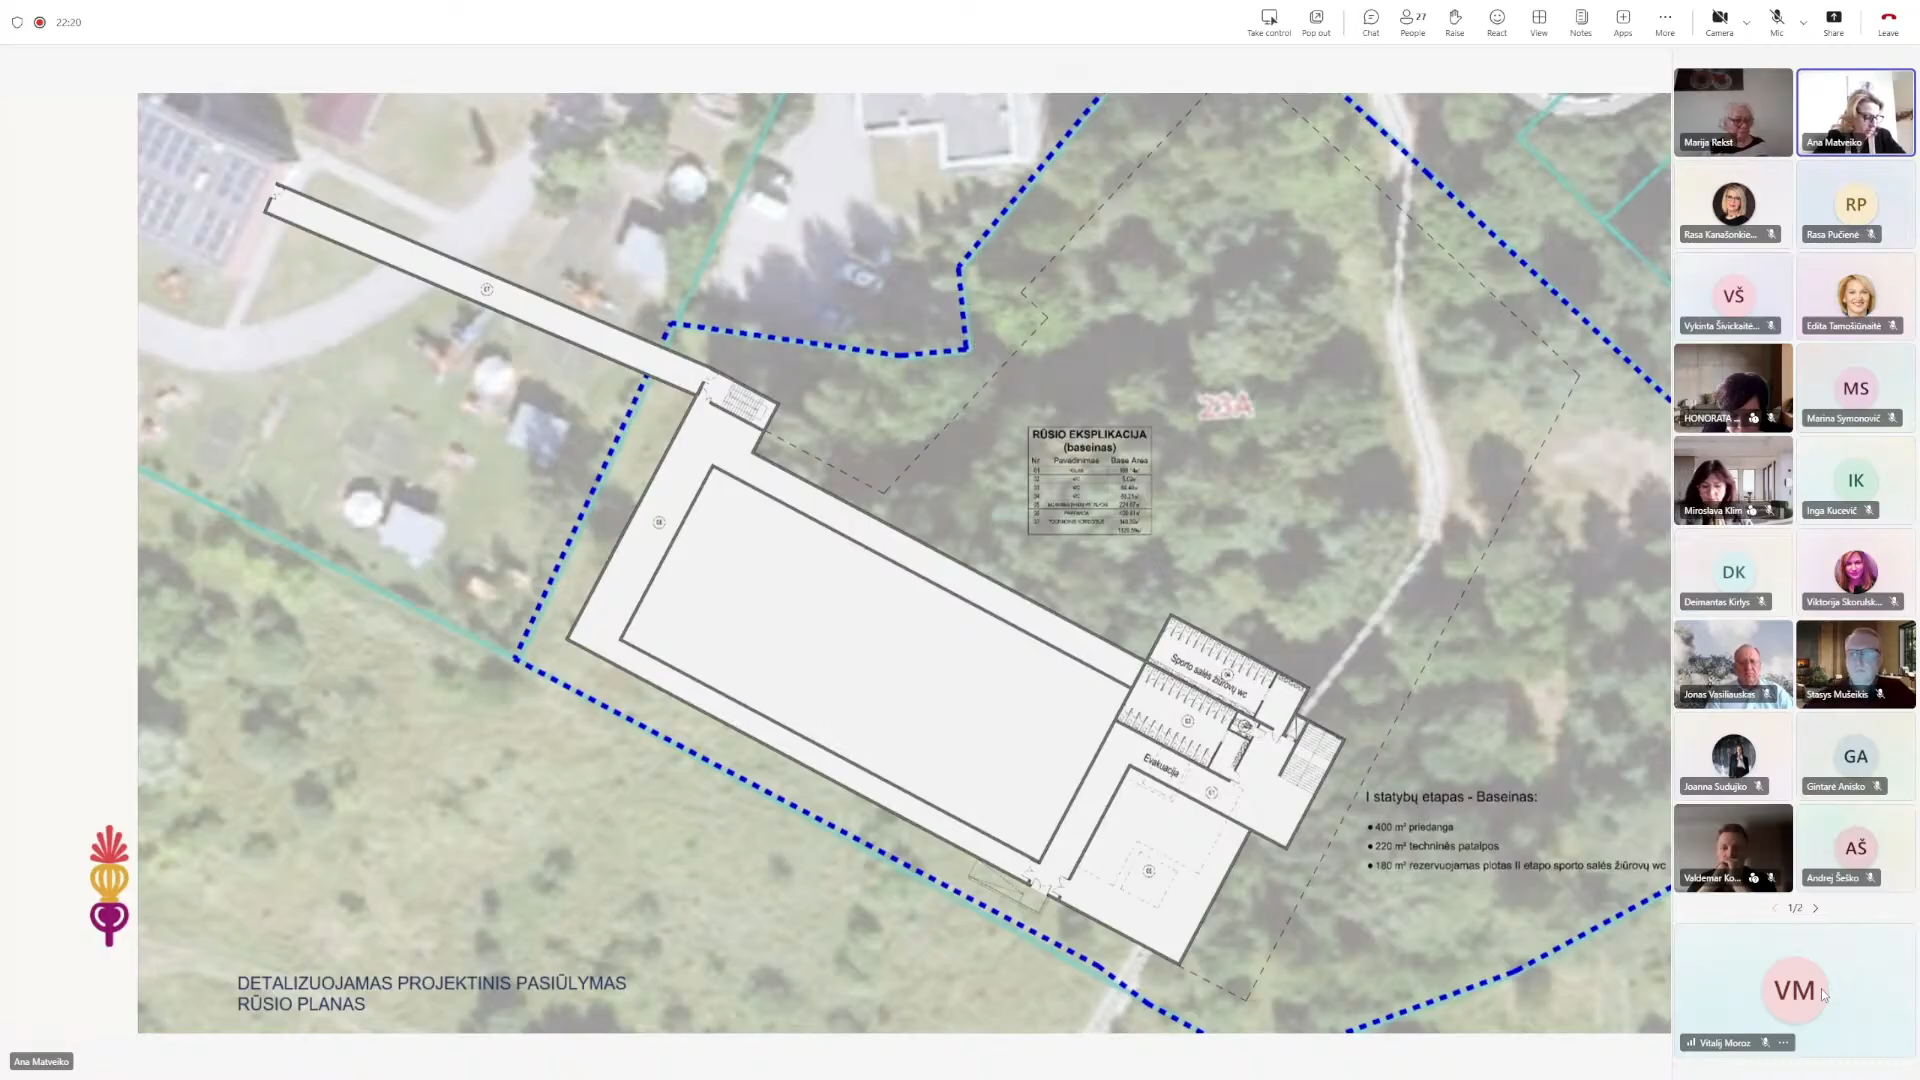Open the View layout menu
The height and width of the screenshot is (1080, 1920).
tap(1538, 21)
